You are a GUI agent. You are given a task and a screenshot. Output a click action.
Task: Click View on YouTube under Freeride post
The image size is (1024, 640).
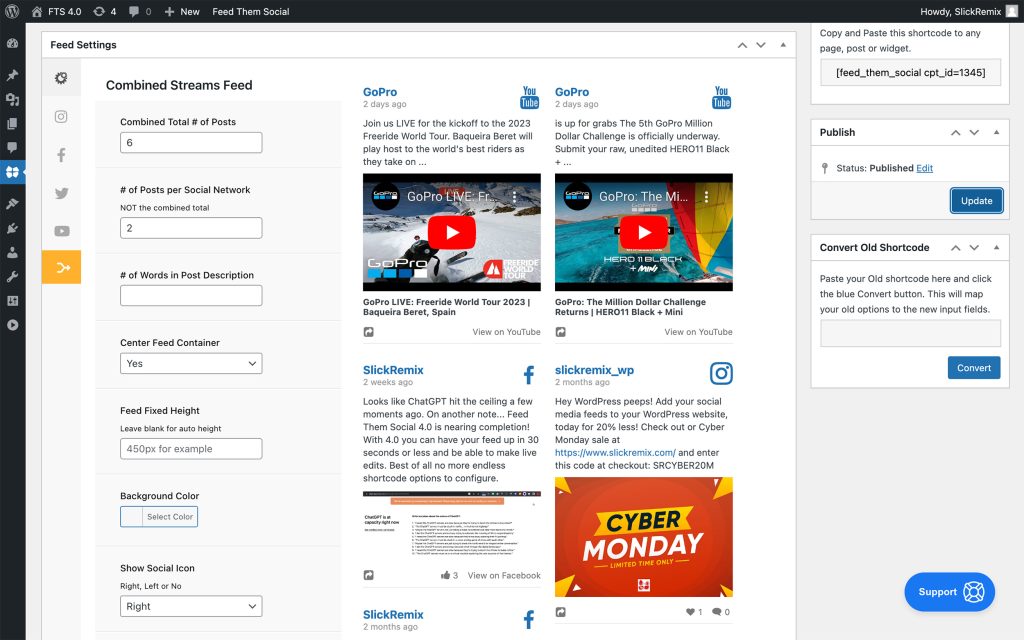pyautogui.click(x=506, y=332)
